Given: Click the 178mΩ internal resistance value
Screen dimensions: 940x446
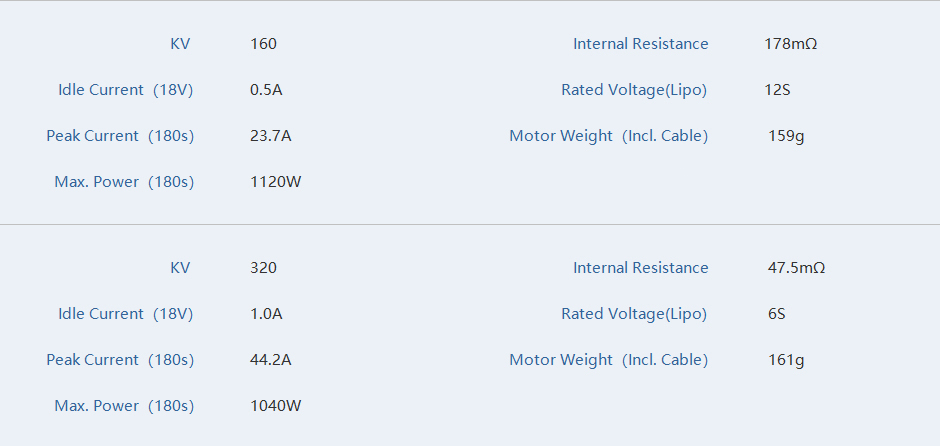Looking at the screenshot, I should pos(790,44).
